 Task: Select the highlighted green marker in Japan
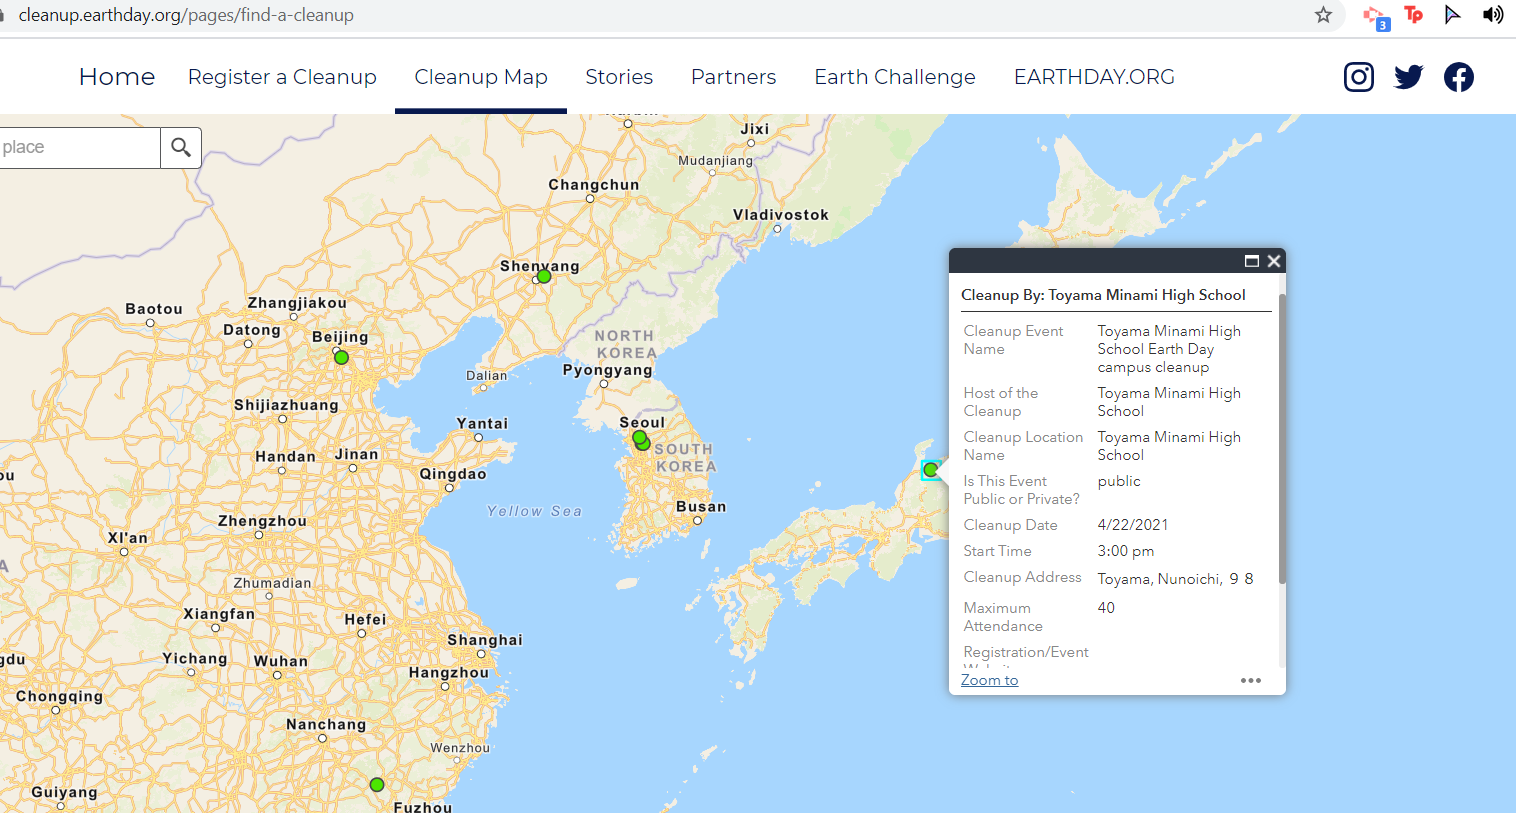coord(931,470)
